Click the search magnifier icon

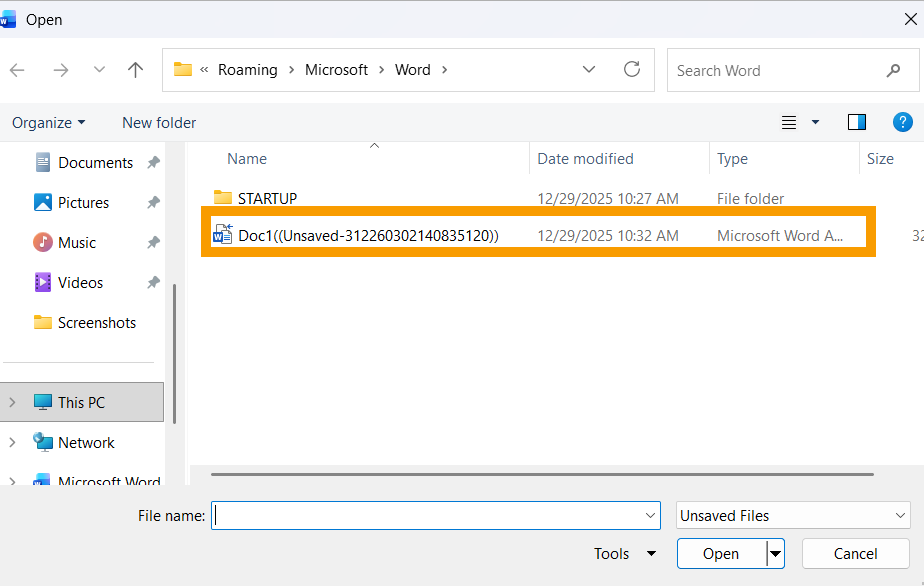tap(893, 71)
